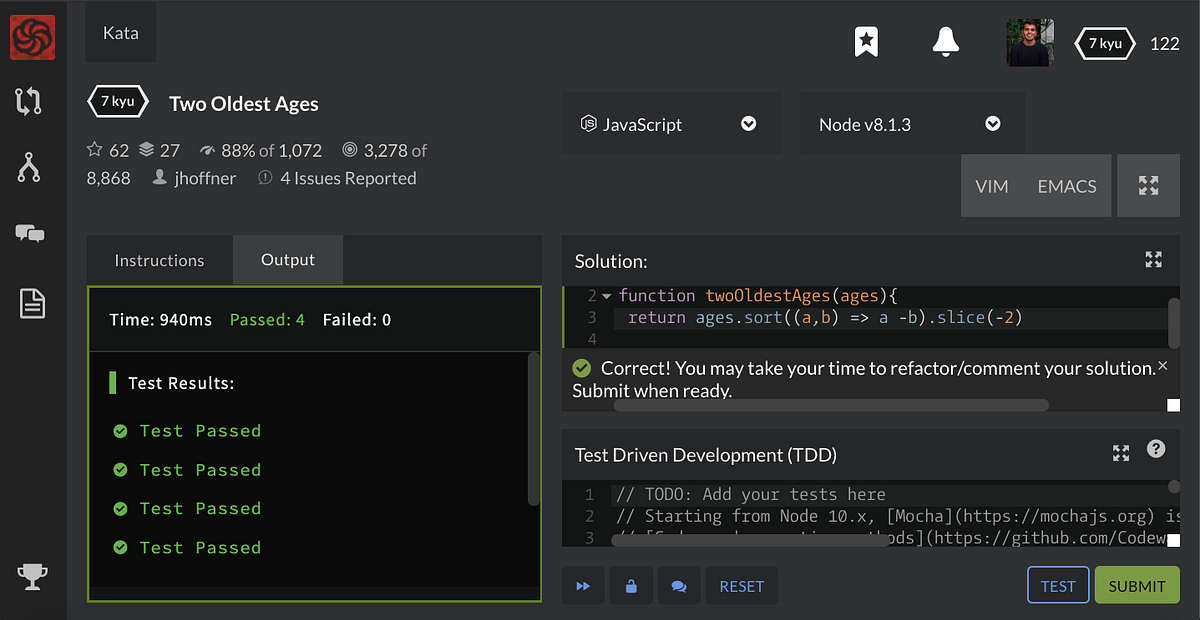Image resolution: width=1200 pixels, height=620 pixels.
Task: Open the JavaScript language dropdown
Action: (x=672, y=124)
